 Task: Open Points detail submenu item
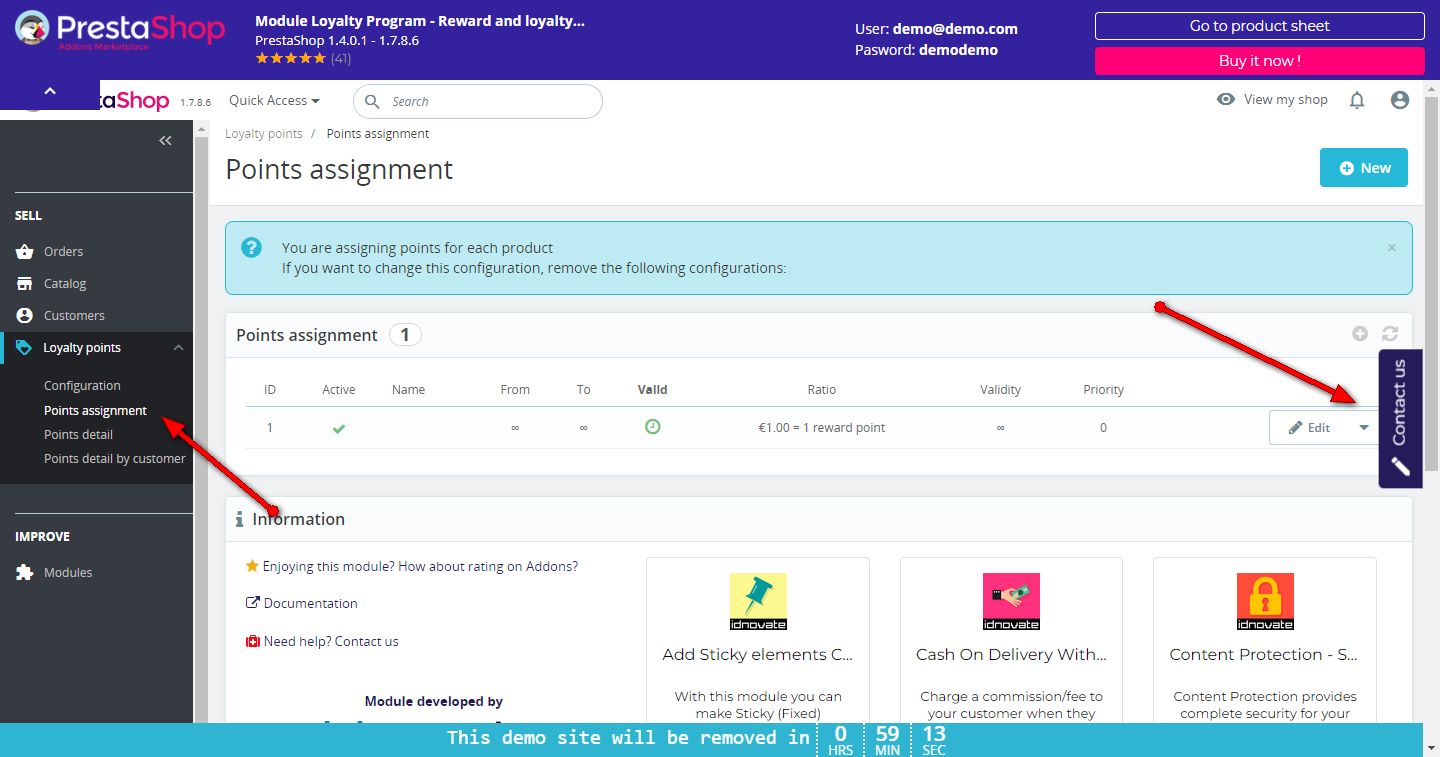pos(78,435)
